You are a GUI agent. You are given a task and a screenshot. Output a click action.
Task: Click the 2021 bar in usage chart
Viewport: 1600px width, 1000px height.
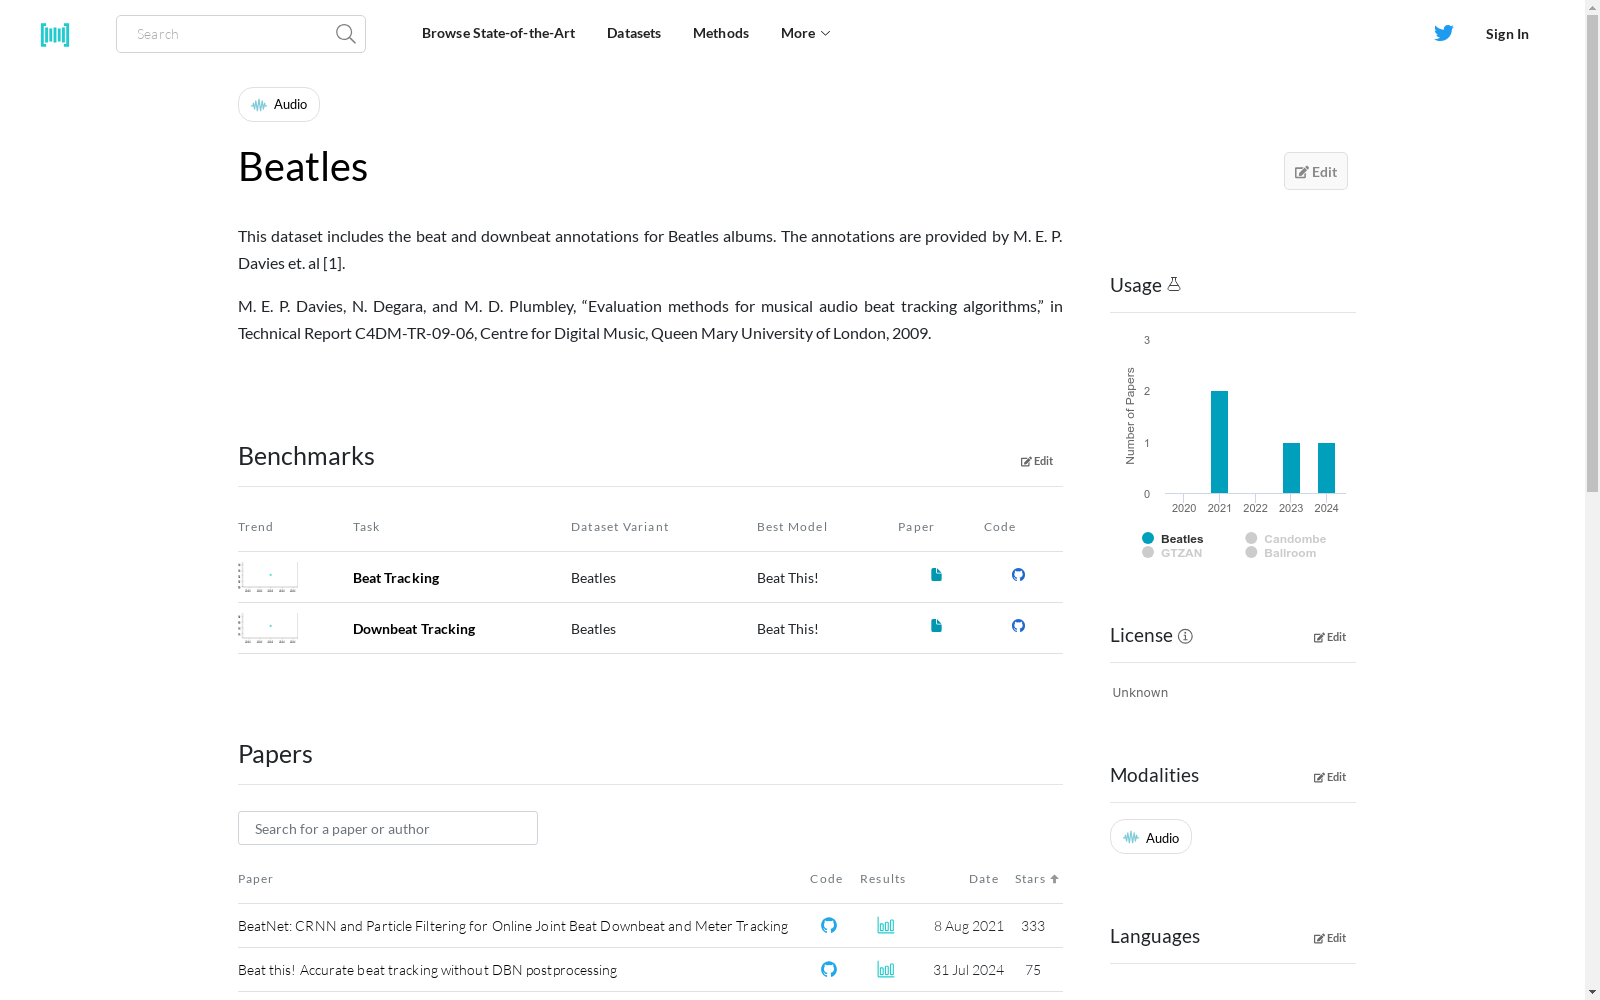pos(1219,442)
